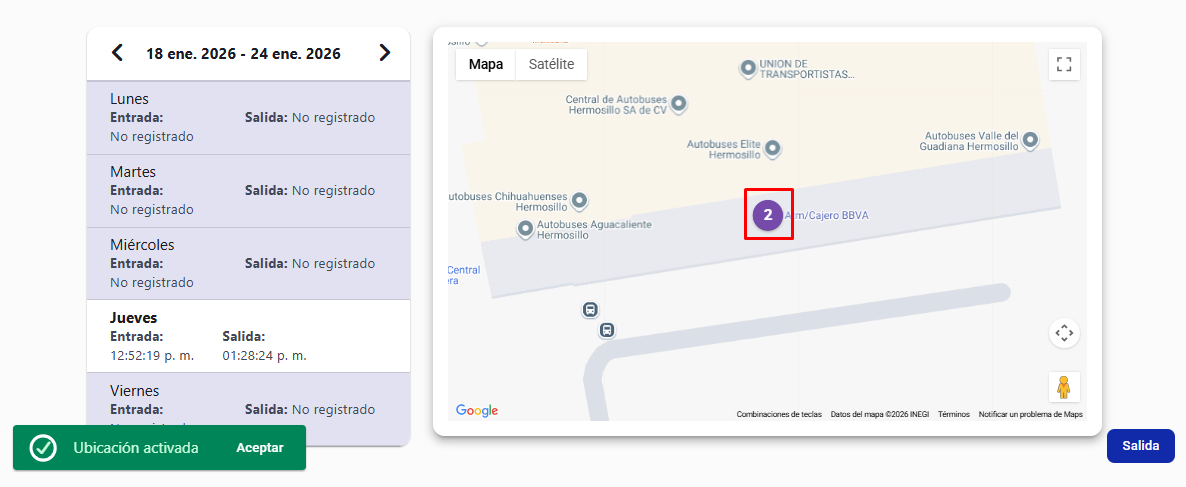
Task: Open map camera pan controls
Action: (1064, 333)
